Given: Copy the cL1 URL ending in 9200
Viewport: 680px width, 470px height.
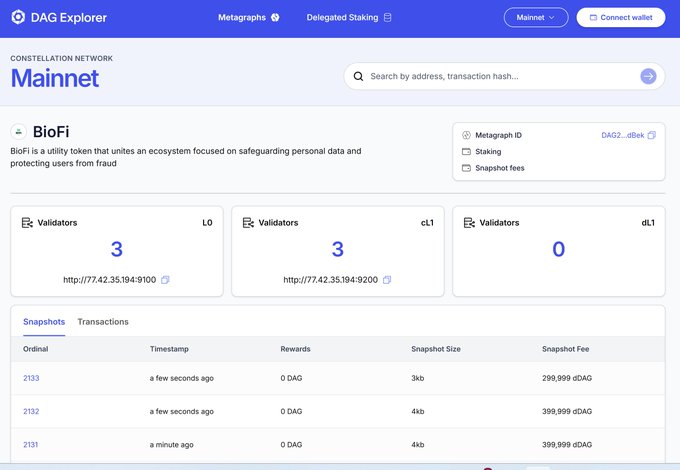Looking at the screenshot, I should tap(387, 280).
